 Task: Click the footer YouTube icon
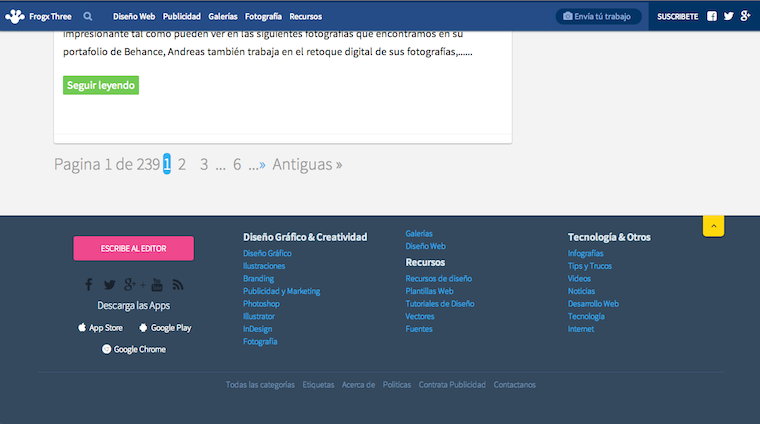pos(156,285)
